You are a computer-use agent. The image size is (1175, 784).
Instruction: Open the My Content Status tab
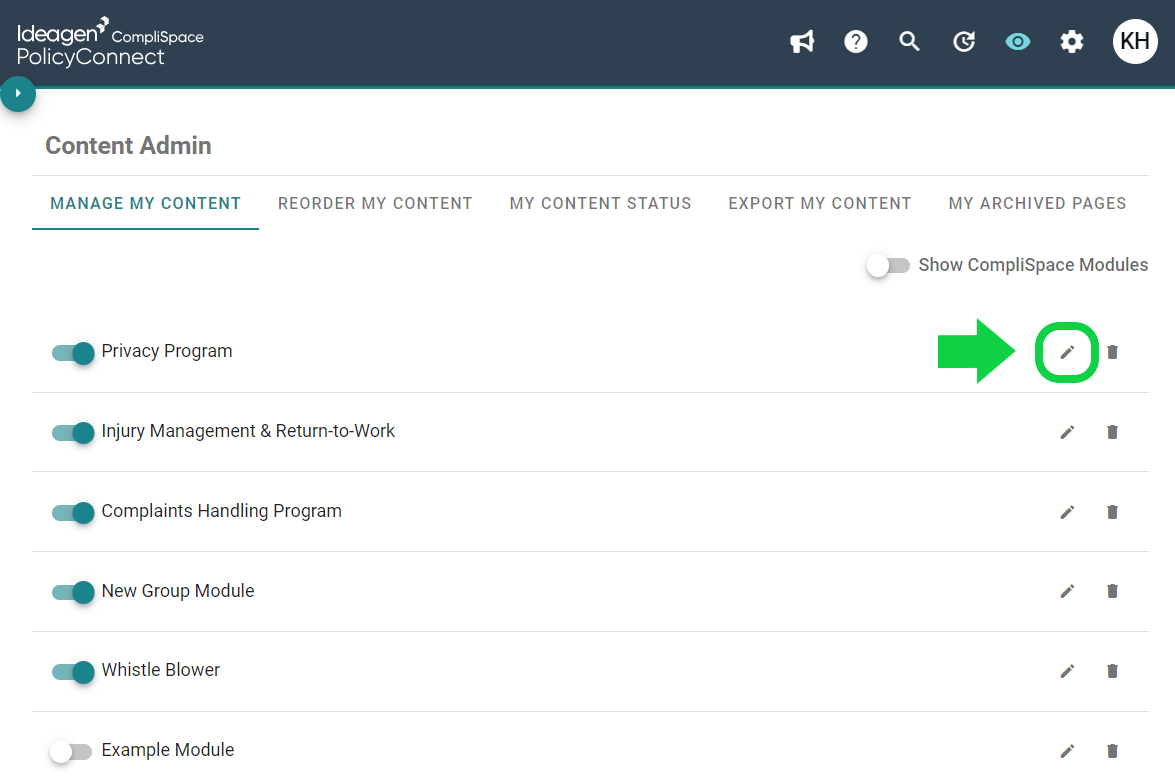(600, 203)
